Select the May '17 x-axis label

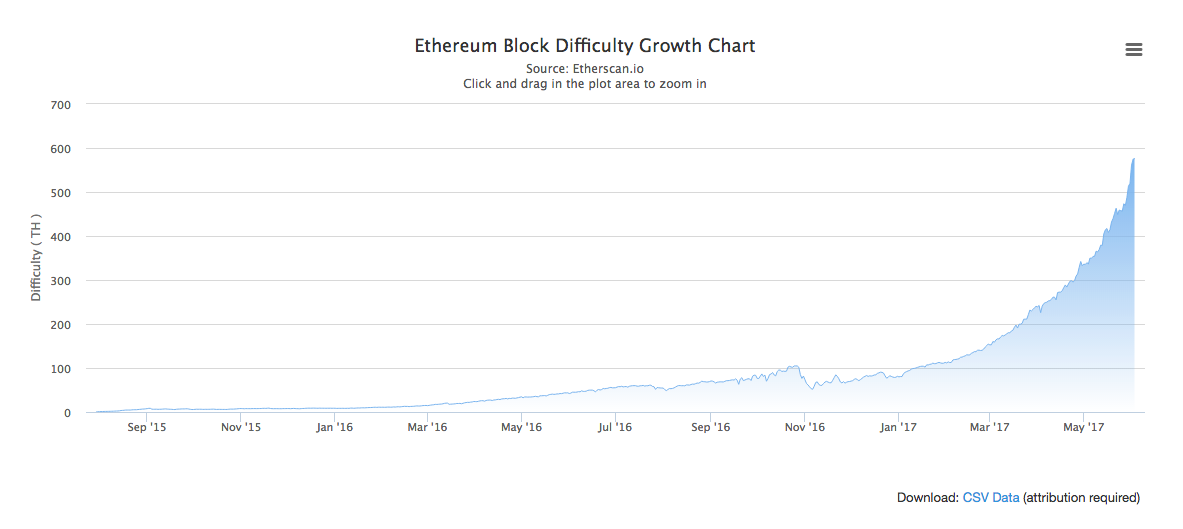pyautogui.click(x=1083, y=428)
